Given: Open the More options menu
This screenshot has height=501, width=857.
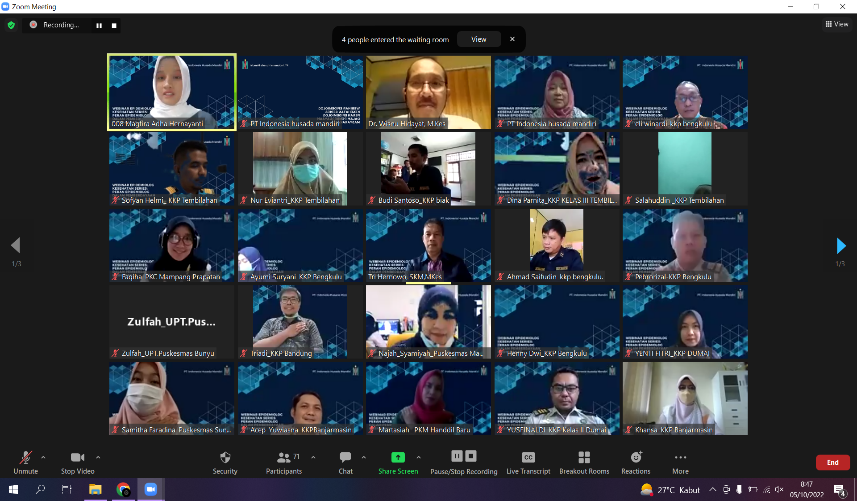Looking at the screenshot, I should (680, 462).
